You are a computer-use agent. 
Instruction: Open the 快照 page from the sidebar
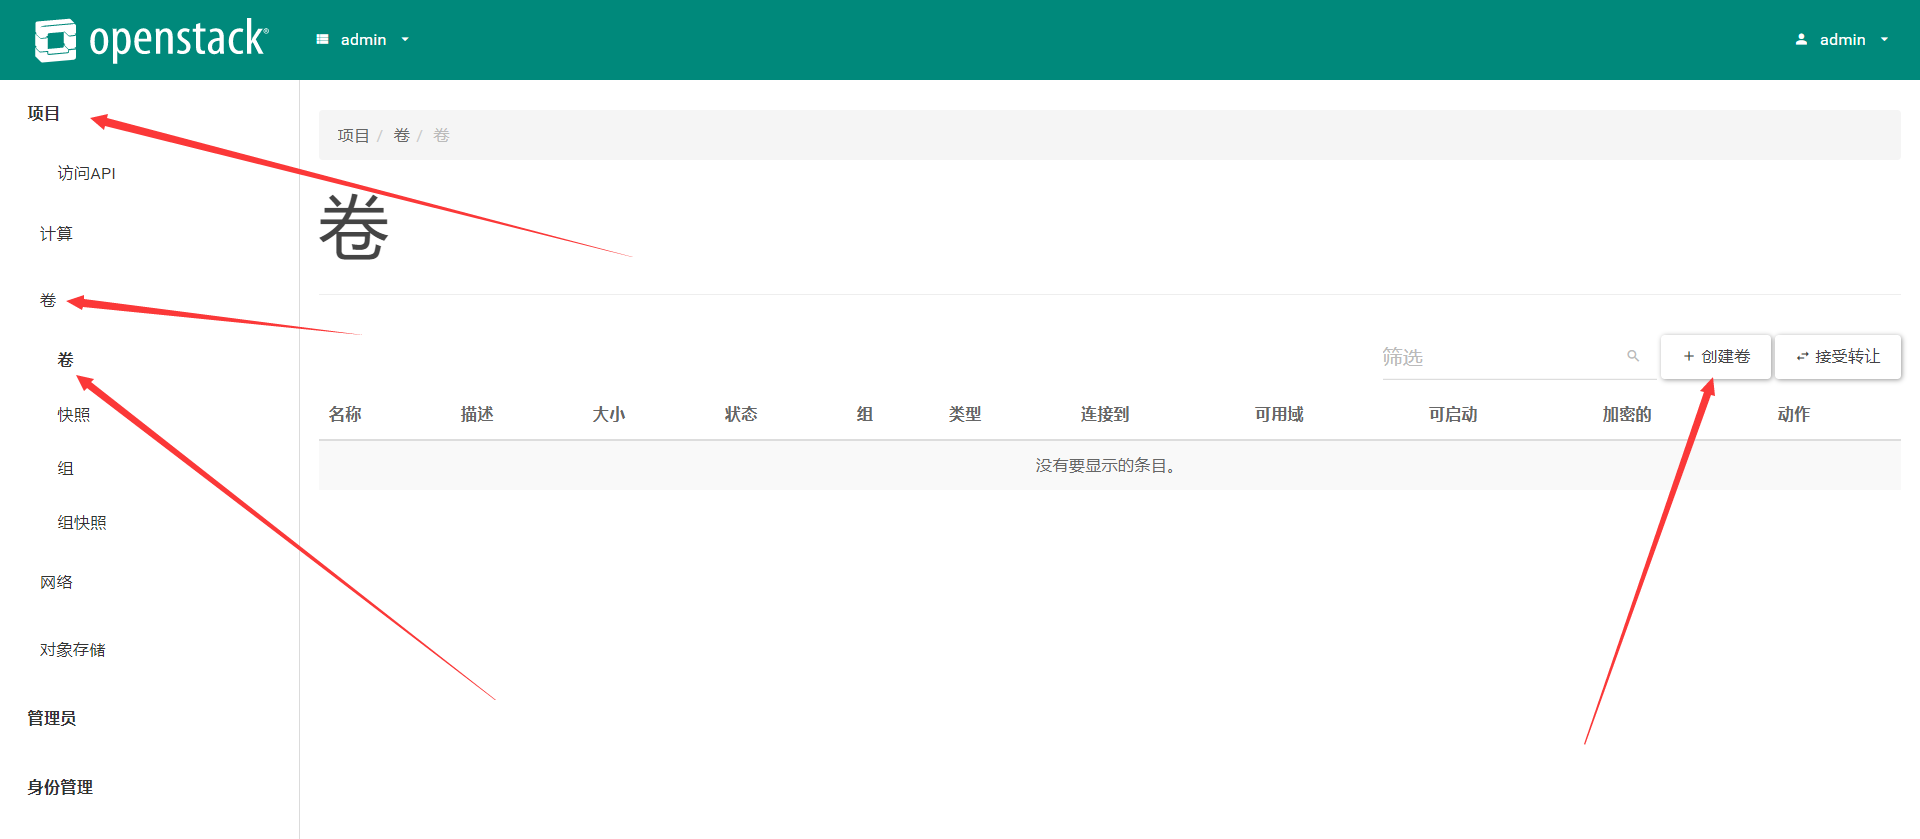pyautogui.click(x=74, y=414)
